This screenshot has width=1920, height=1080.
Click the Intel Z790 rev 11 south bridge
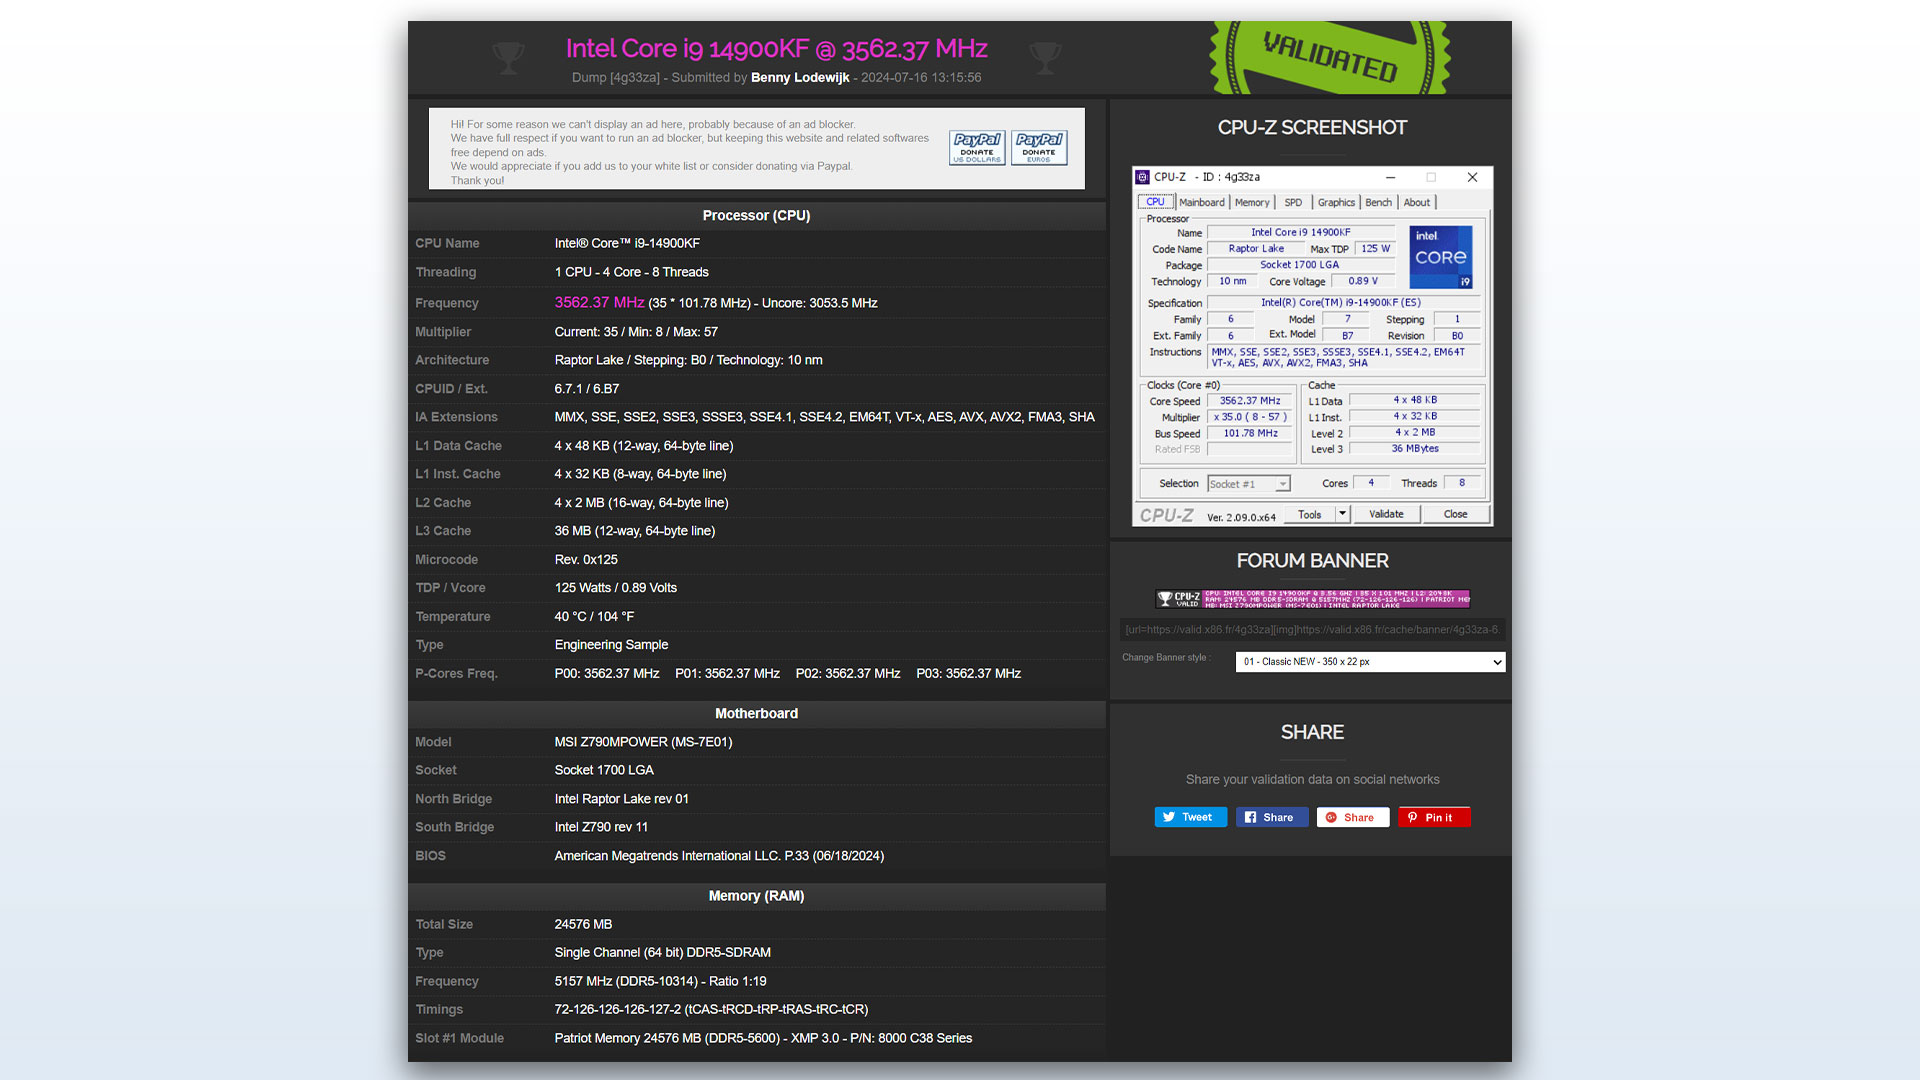pos(601,827)
